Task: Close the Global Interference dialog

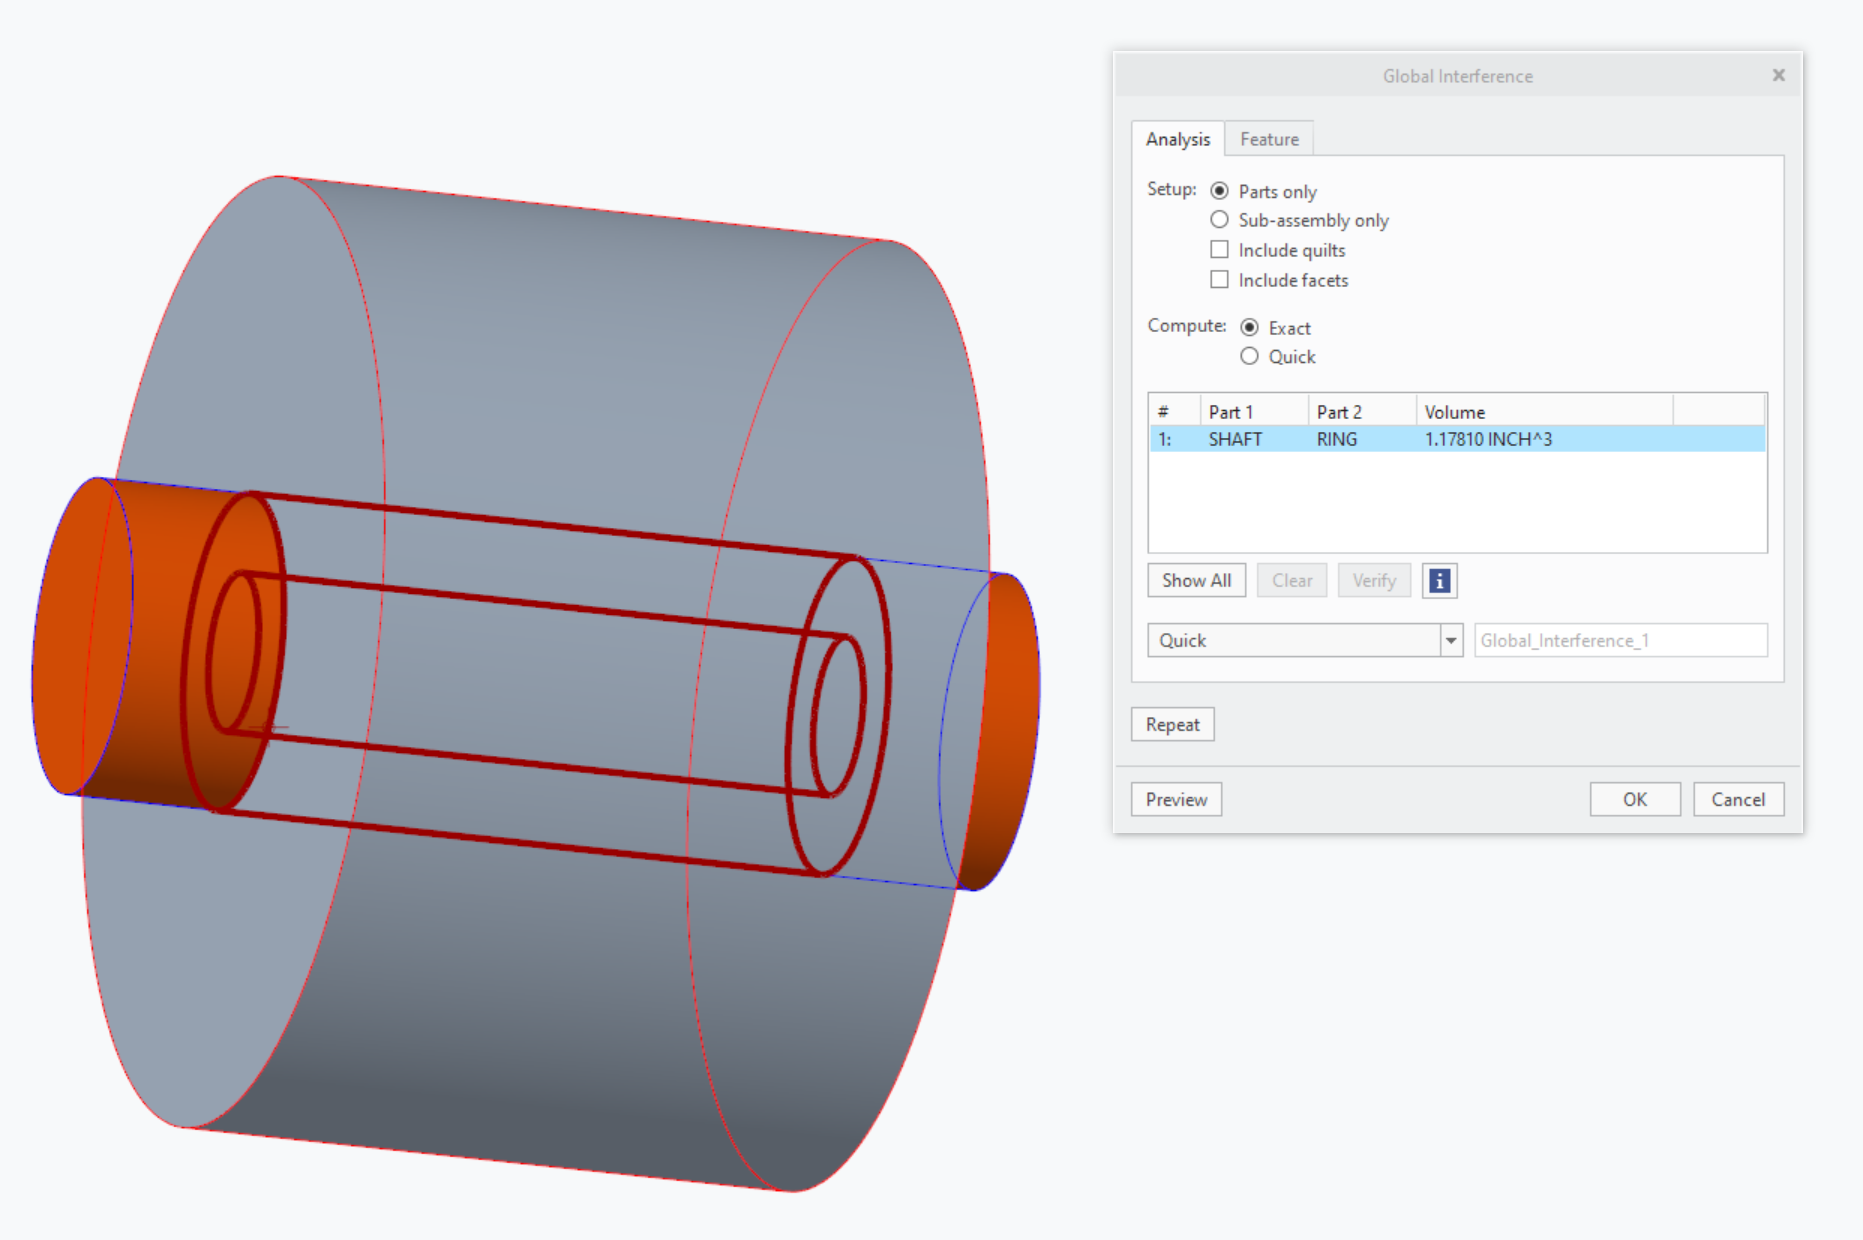Action: [1779, 75]
